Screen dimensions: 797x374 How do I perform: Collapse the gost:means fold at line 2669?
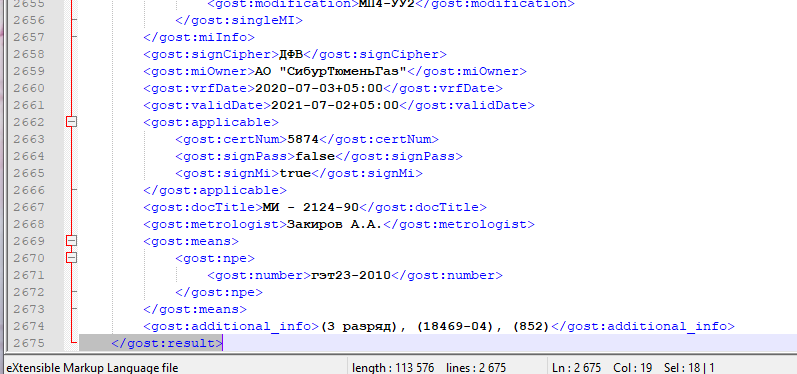click(72, 241)
